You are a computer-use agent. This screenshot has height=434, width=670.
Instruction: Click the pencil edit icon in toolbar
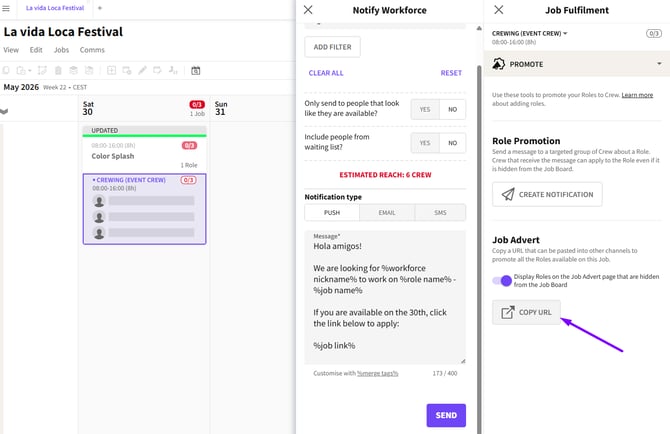click(142, 70)
